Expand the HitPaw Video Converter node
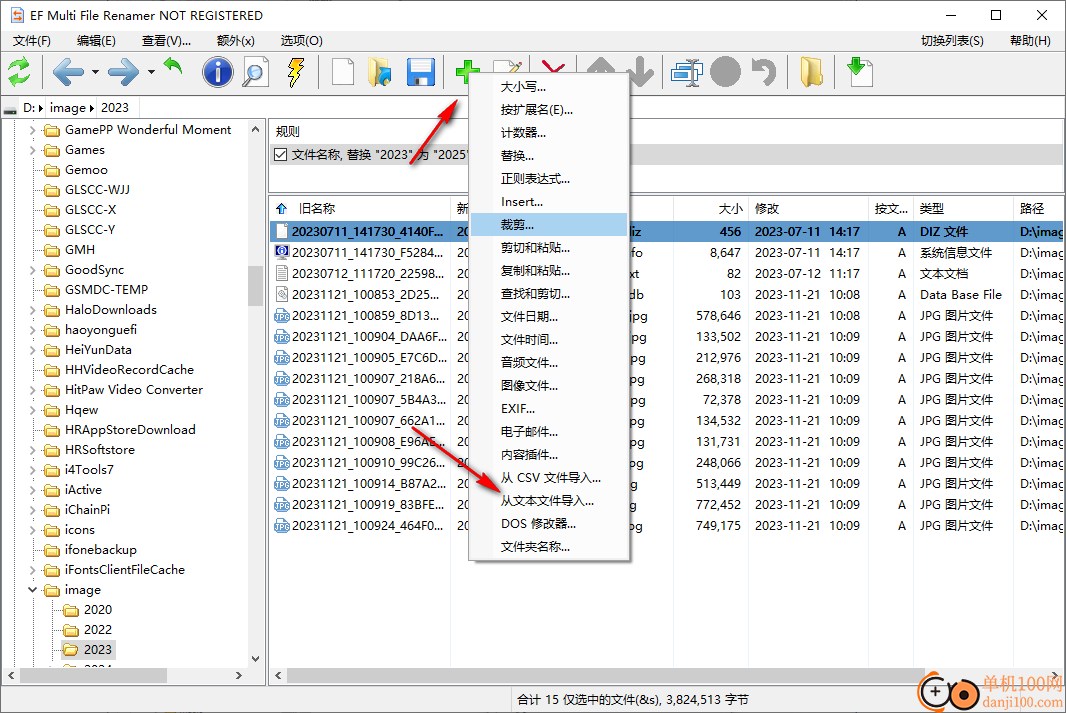 [x=32, y=390]
